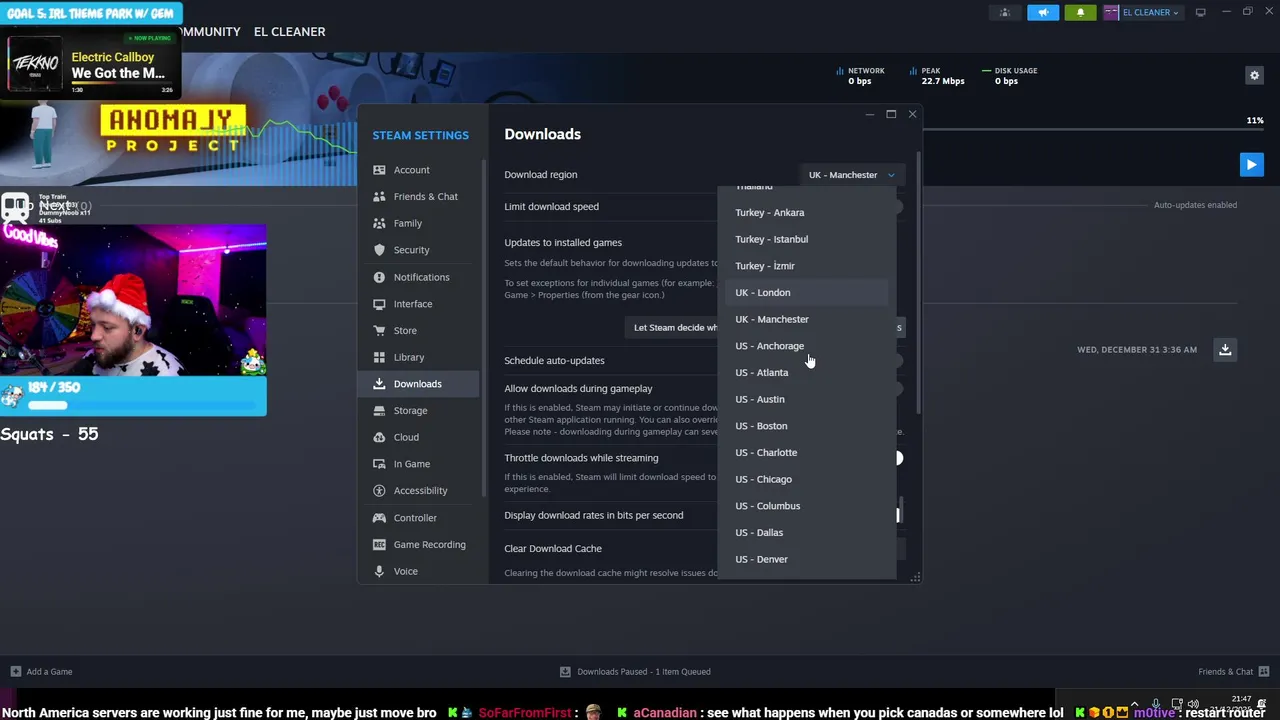Open downloads page gear settings
Screen dimensions: 1280x720
1254,75
